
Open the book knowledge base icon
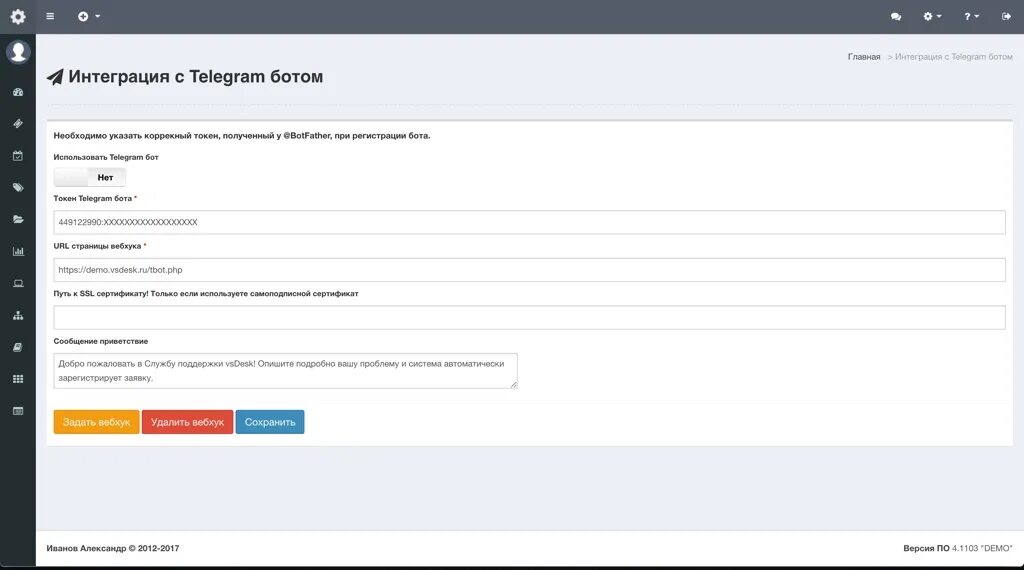(18, 347)
